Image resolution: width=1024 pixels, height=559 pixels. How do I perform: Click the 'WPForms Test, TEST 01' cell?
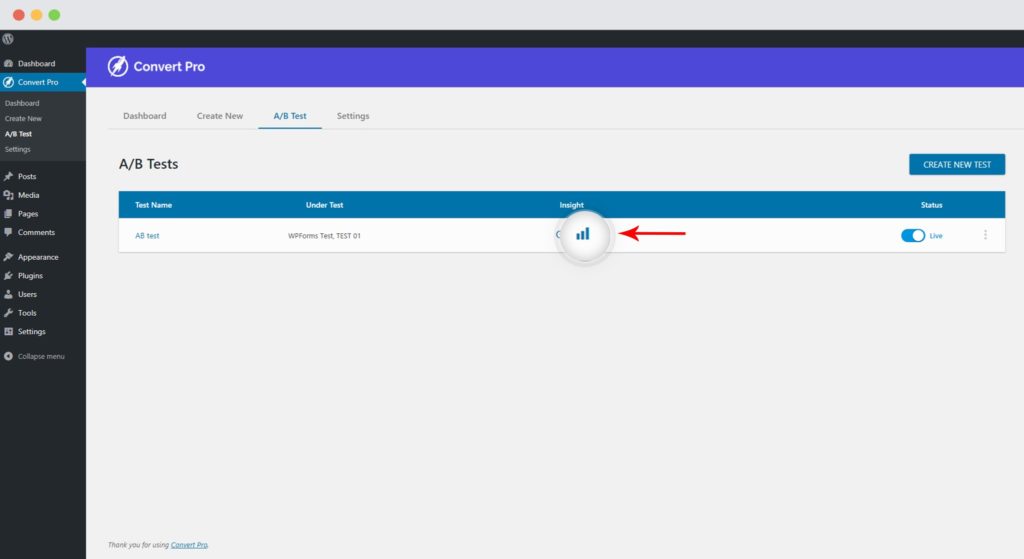pos(325,236)
